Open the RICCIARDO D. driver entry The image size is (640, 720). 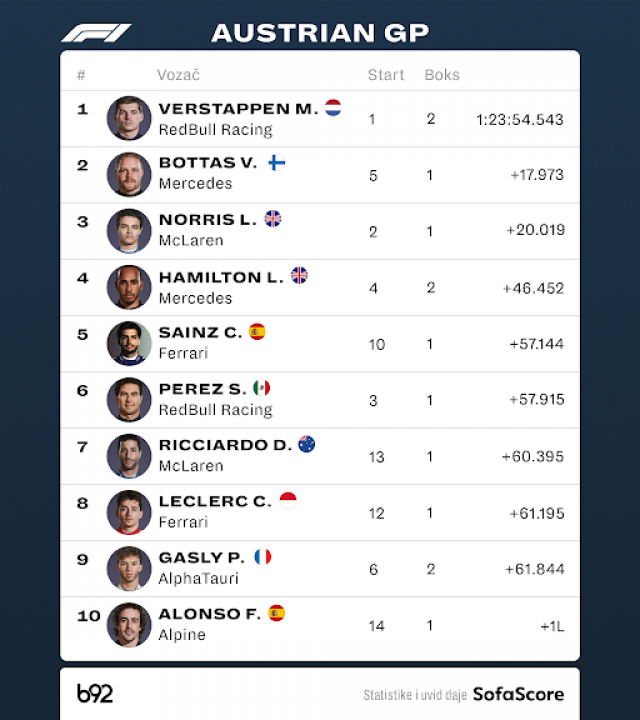pyautogui.click(x=226, y=445)
